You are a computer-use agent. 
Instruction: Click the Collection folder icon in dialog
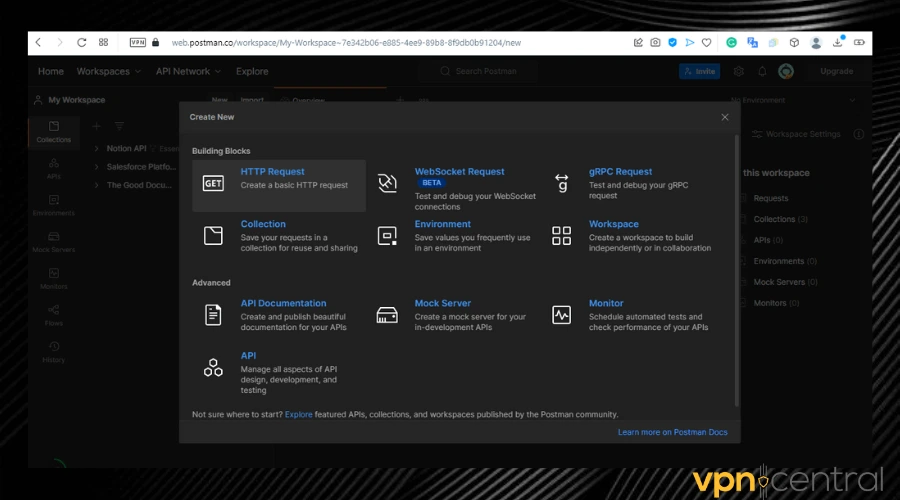point(213,235)
